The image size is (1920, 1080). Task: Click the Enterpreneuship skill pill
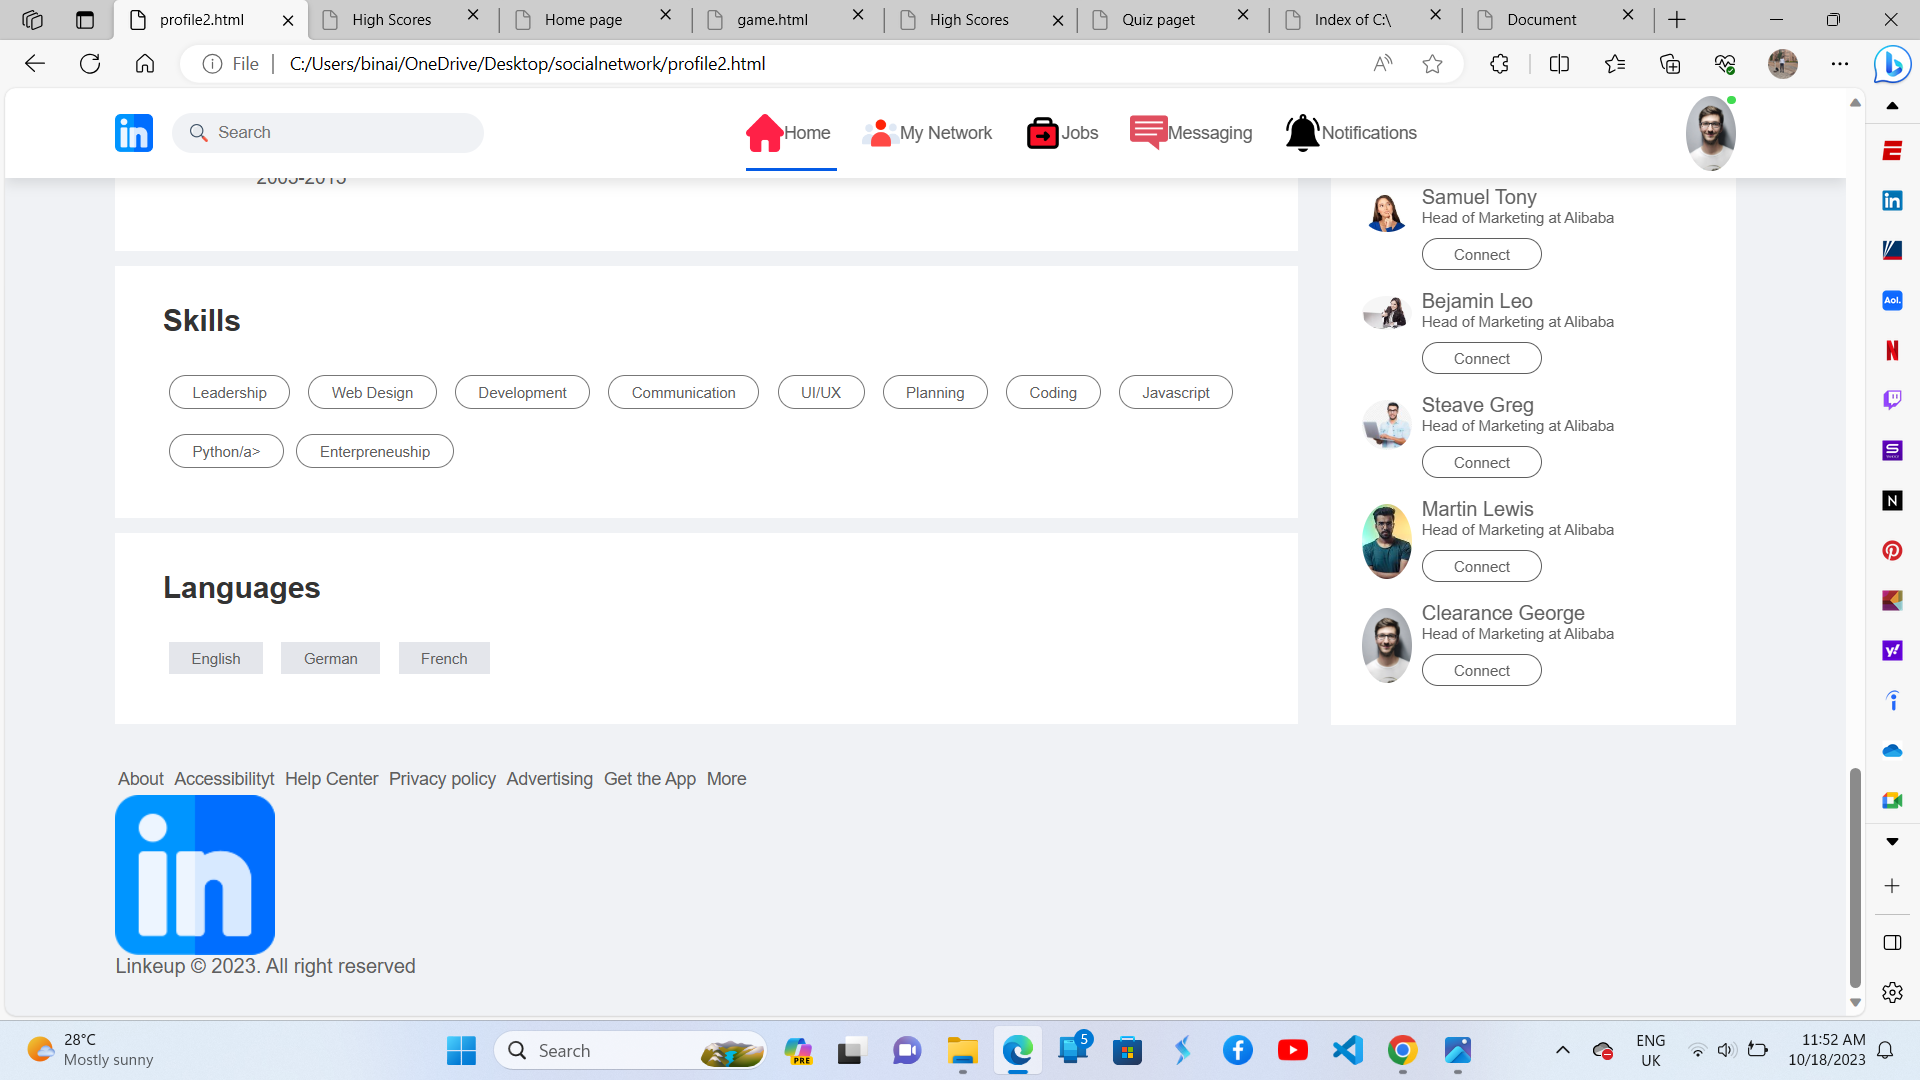click(x=374, y=452)
